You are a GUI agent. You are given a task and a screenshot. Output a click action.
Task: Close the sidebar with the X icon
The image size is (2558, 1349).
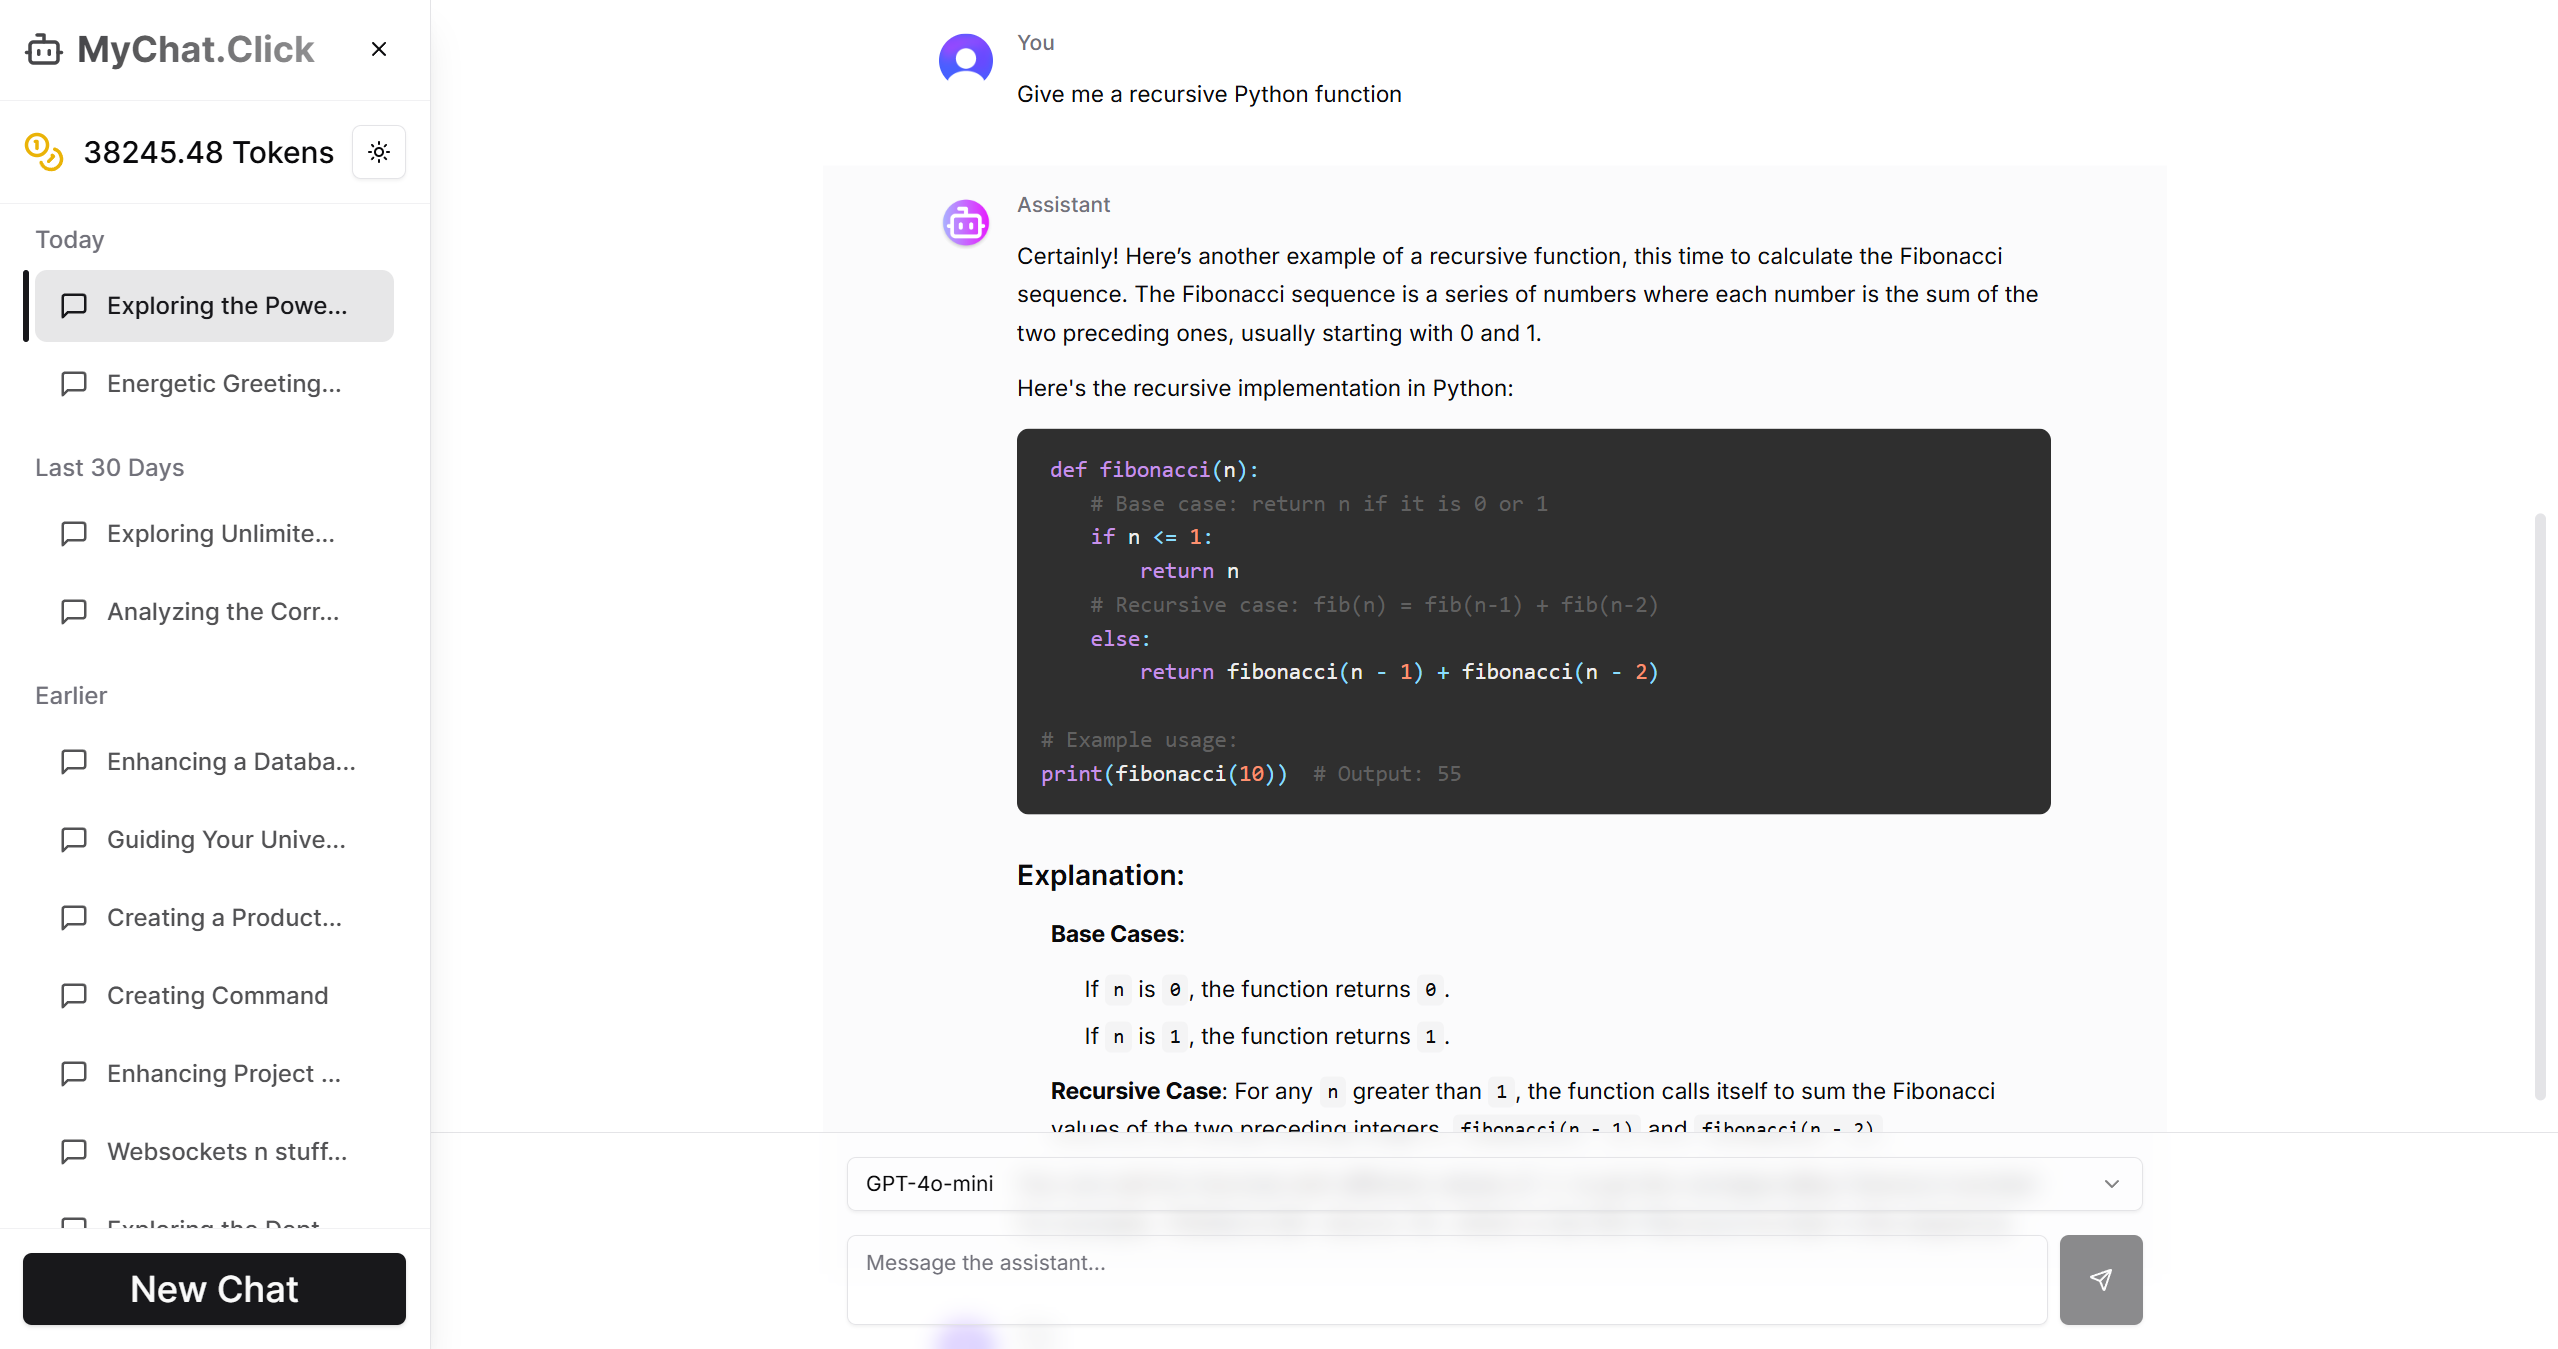379,49
